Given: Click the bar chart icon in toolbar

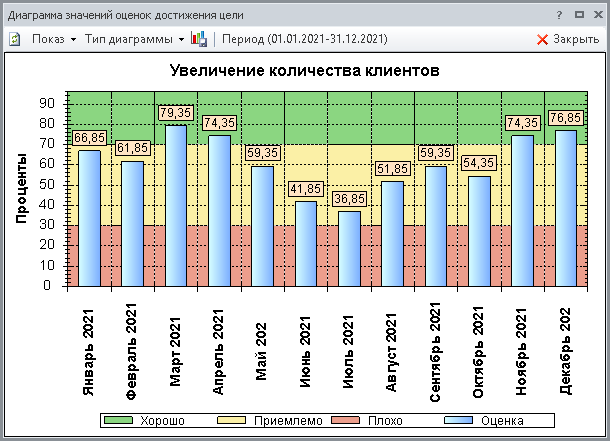Looking at the screenshot, I should [x=199, y=39].
